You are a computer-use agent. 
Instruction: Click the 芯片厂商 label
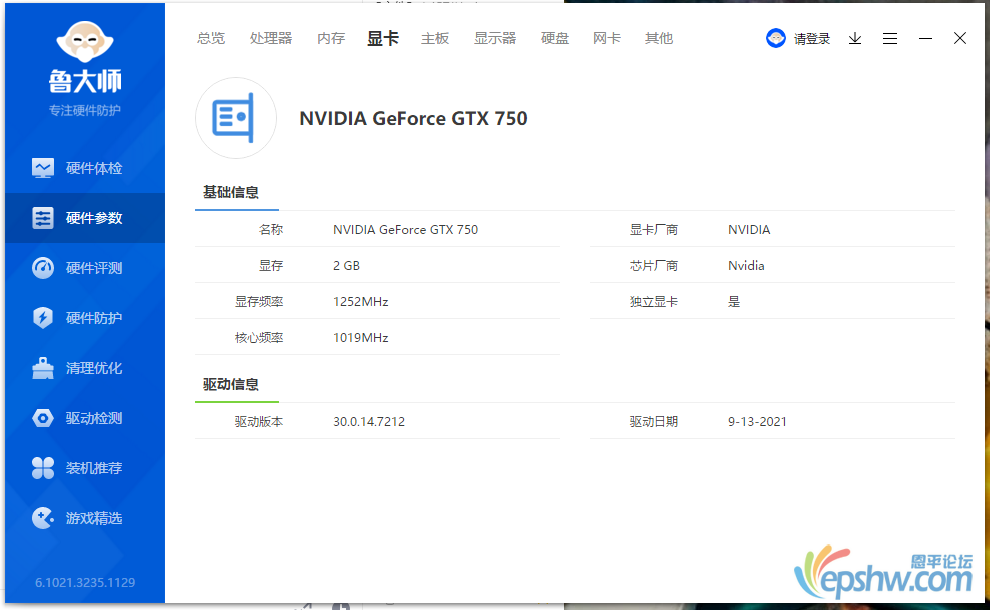click(653, 266)
